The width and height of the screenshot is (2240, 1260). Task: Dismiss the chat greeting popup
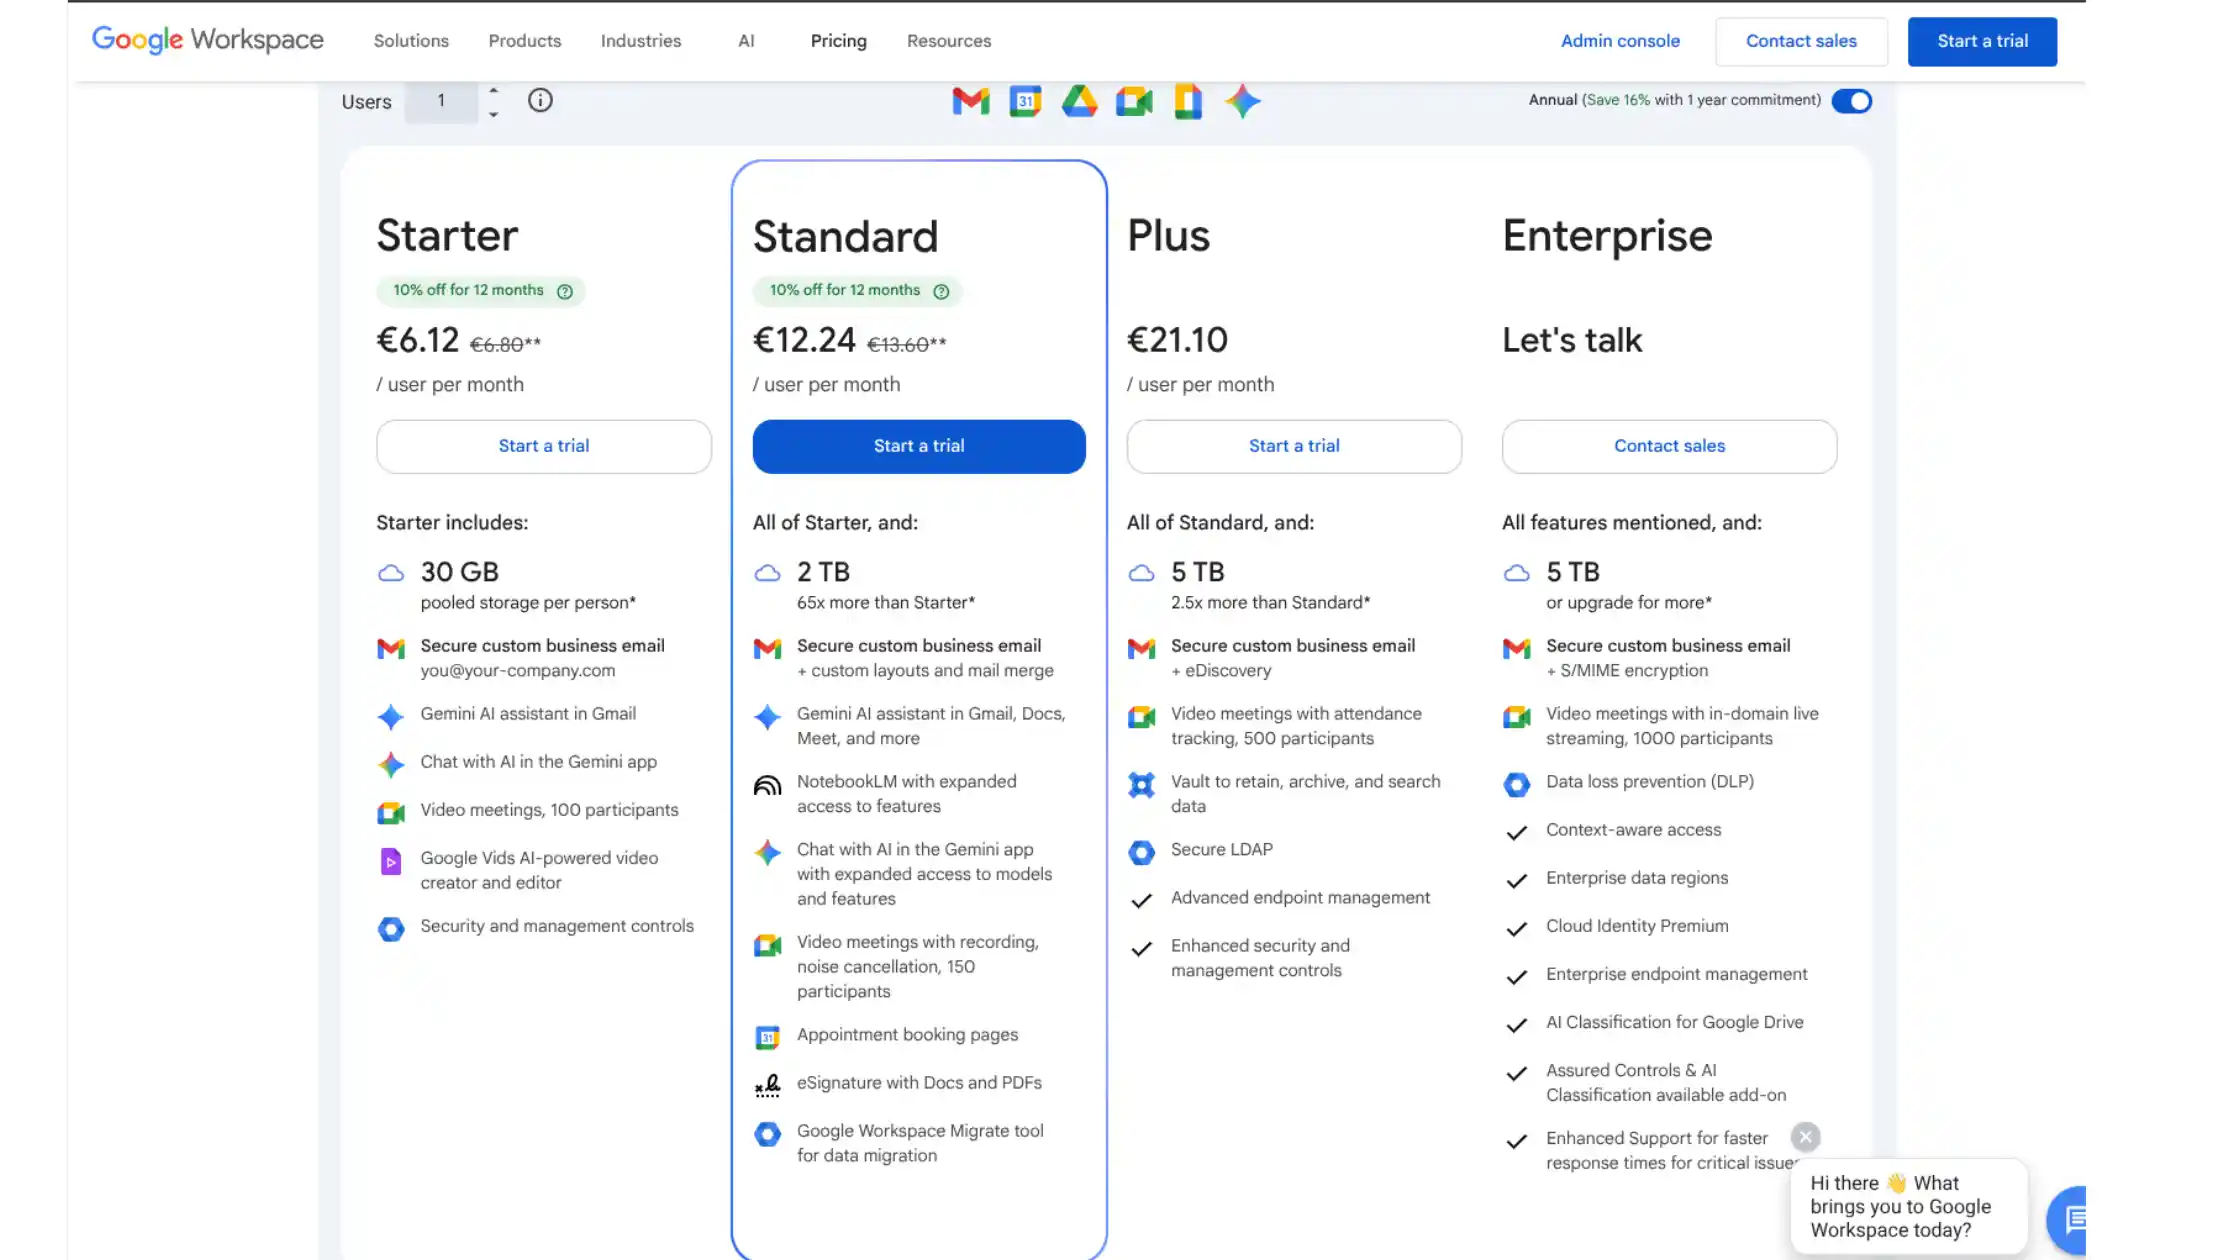coord(1805,1137)
